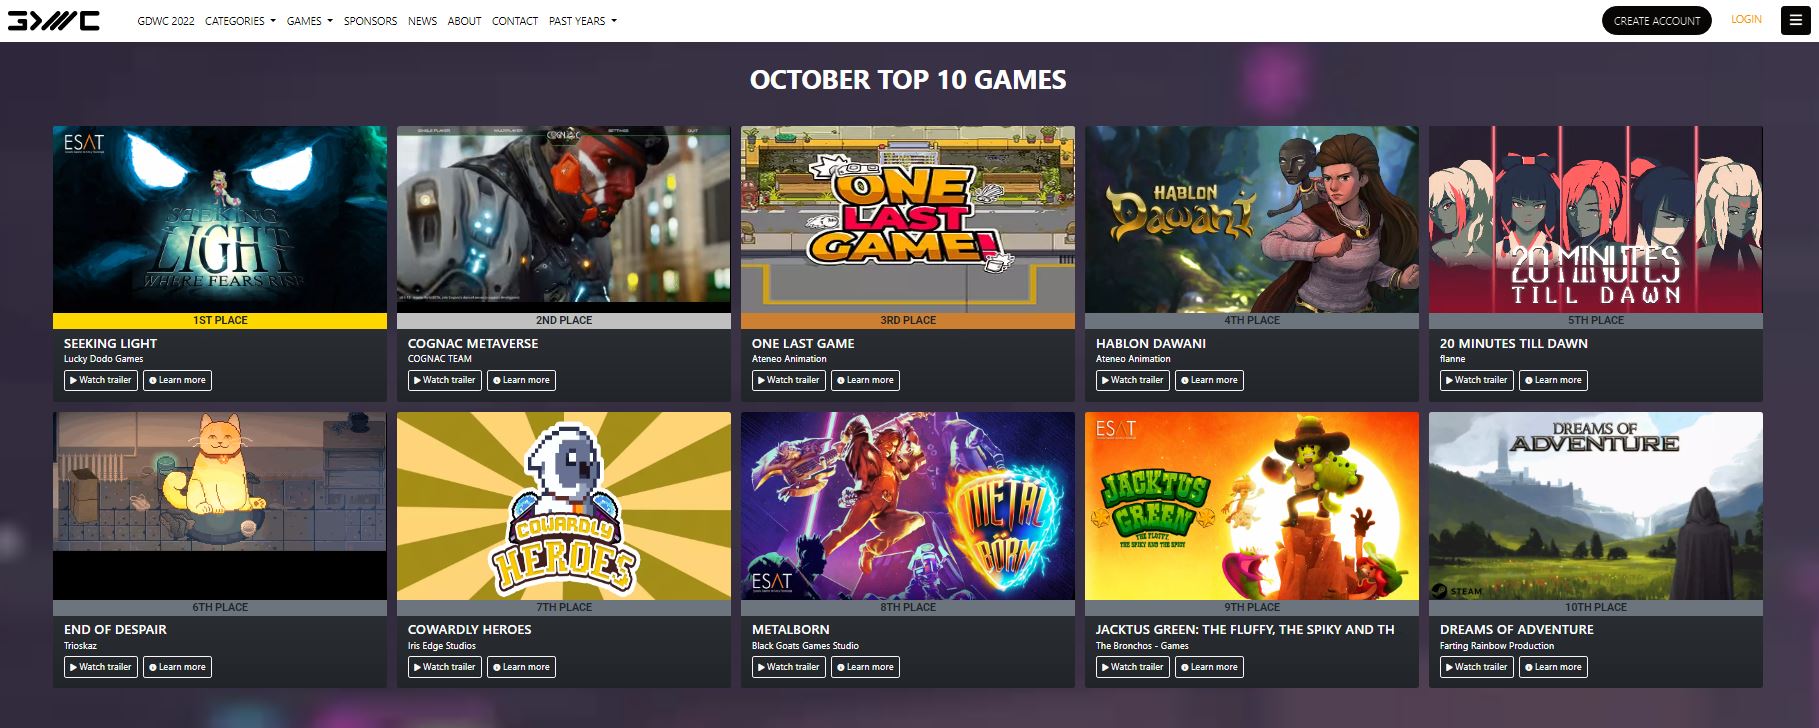Learn more about Cognac Metaverse

521,380
